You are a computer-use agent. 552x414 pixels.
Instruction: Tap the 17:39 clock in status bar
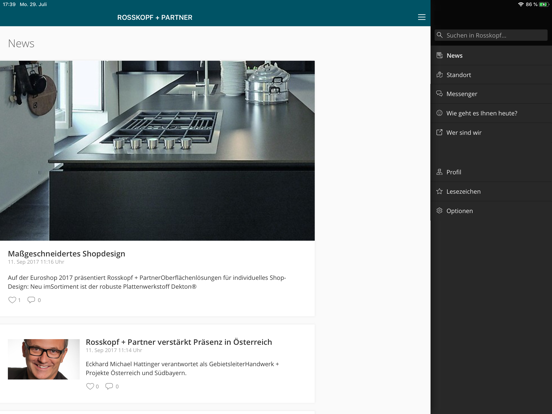tap(9, 4)
